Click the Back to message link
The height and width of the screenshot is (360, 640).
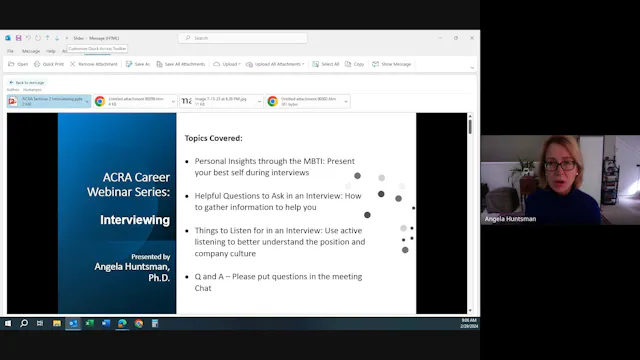pyautogui.click(x=27, y=82)
